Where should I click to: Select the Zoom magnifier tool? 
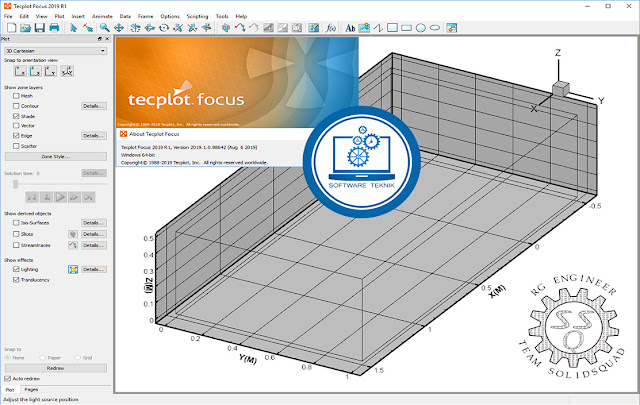[105, 28]
